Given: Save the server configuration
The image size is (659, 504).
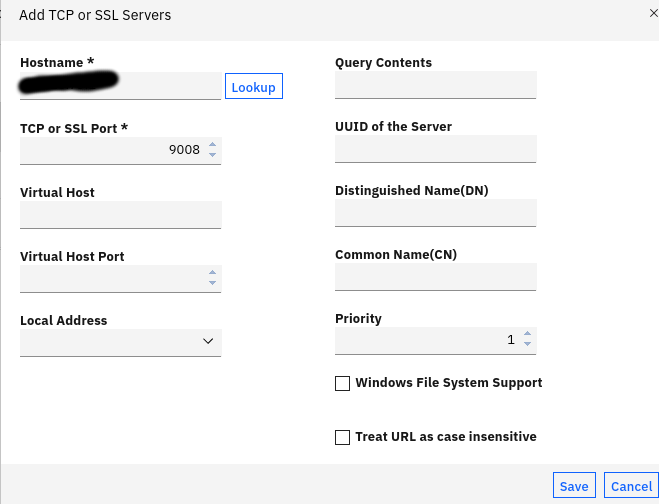Looking at the screenshot, I should (x=574, y=486).
